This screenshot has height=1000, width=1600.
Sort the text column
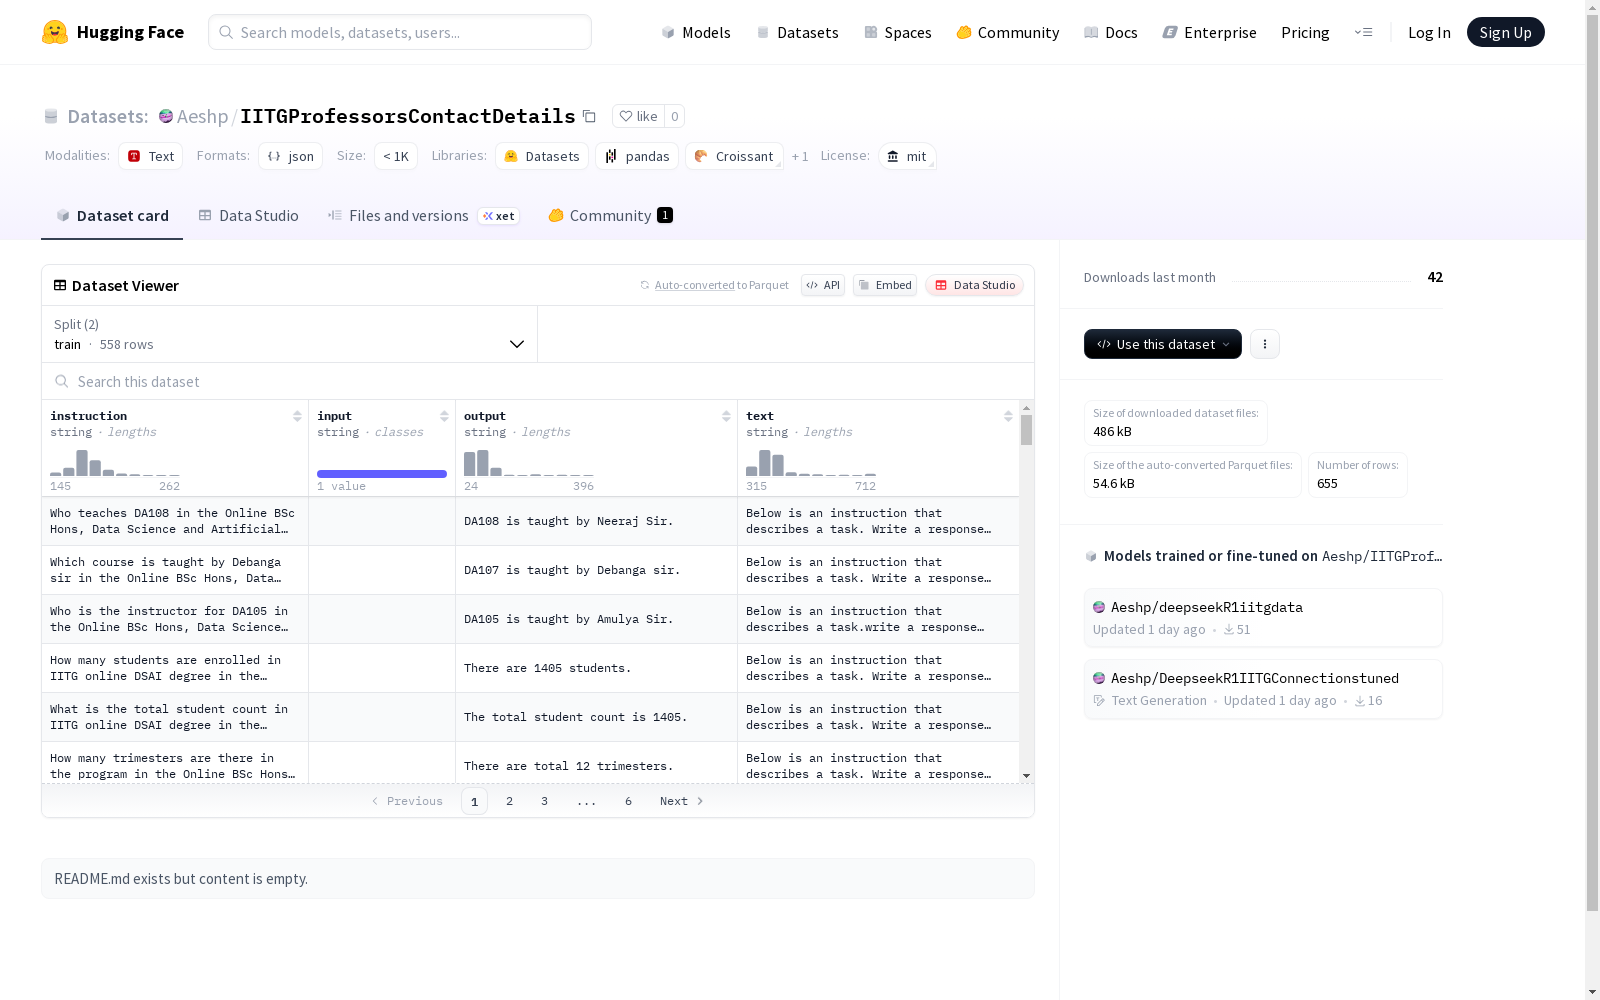1008,416
